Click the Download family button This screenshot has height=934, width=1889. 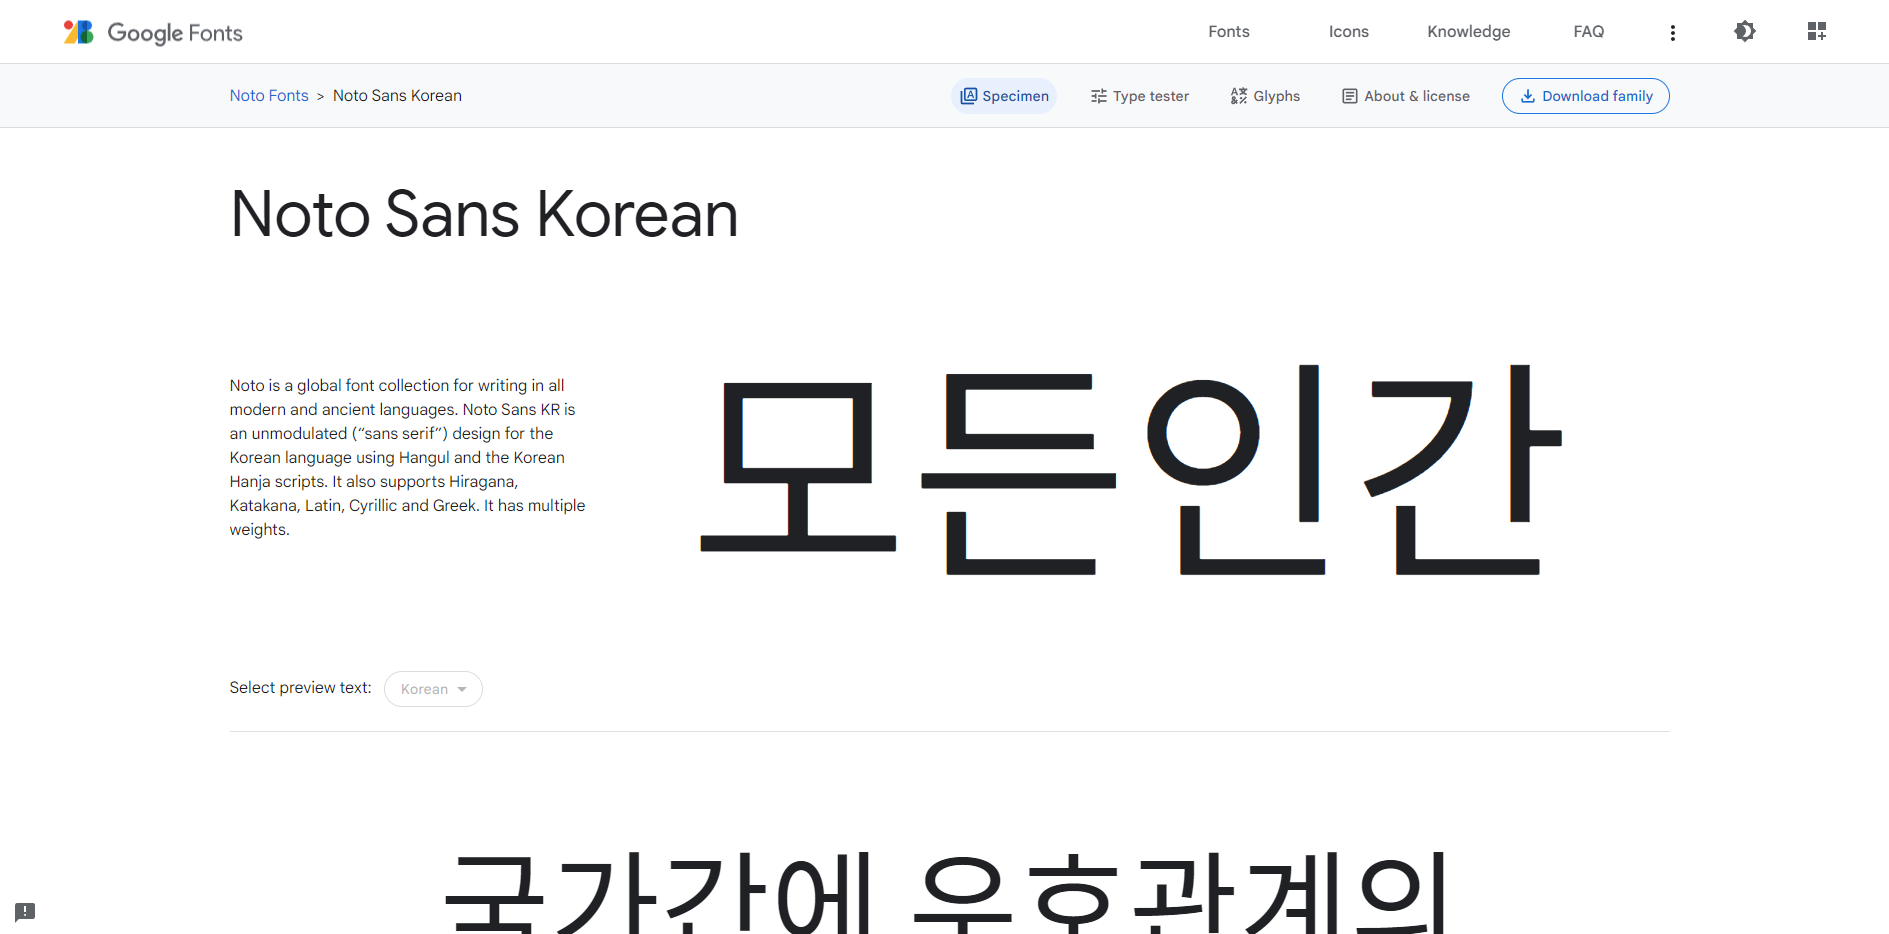coord(1586,96)
